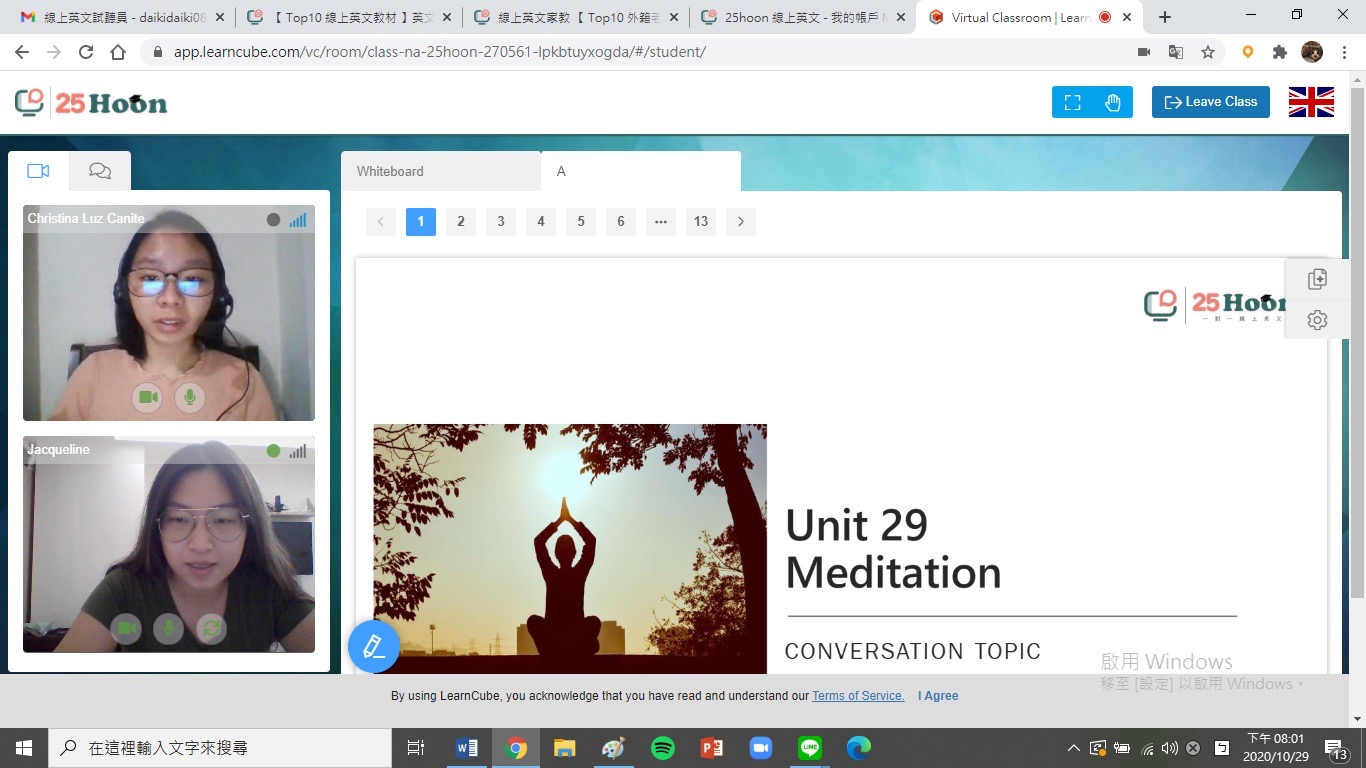Click the translate page icon
Screen dimensions: 1366x768
[x=1176, y=52]
